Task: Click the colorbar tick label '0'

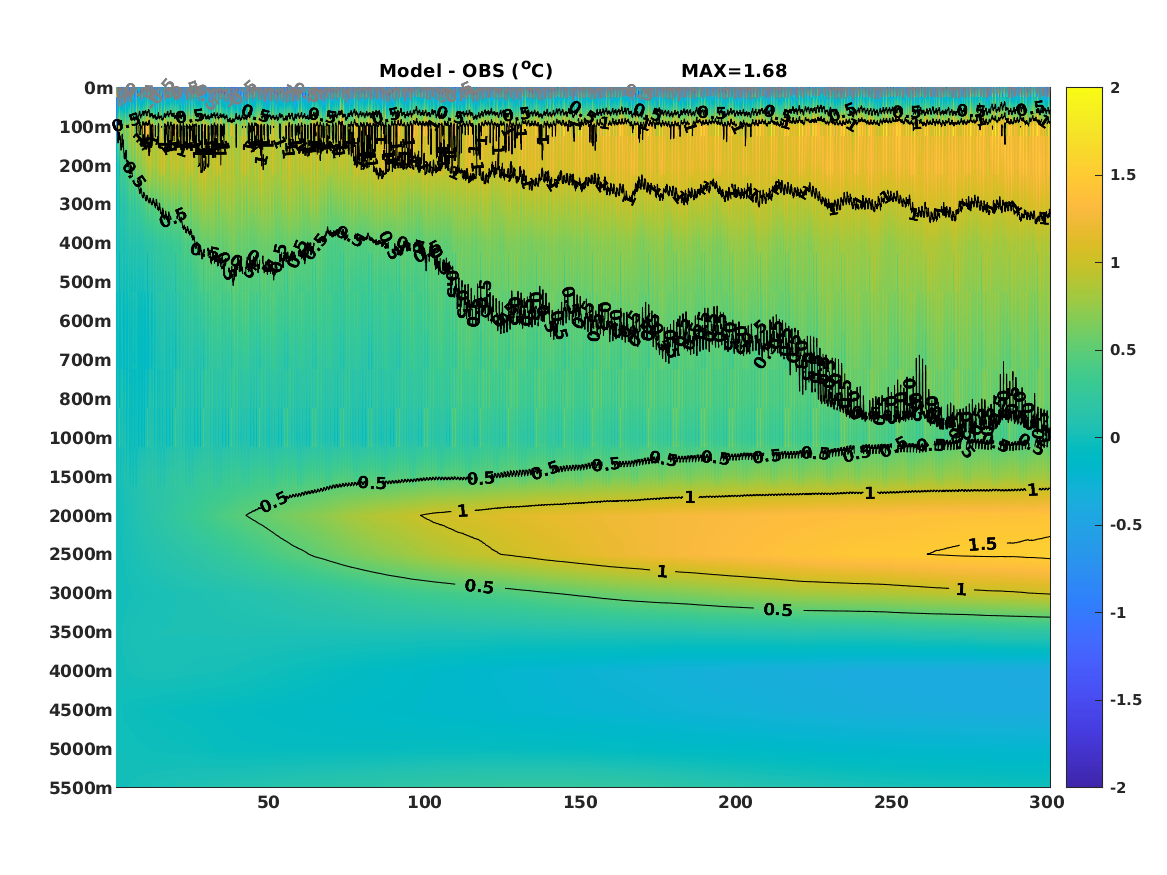Action: pos(1115,438)
